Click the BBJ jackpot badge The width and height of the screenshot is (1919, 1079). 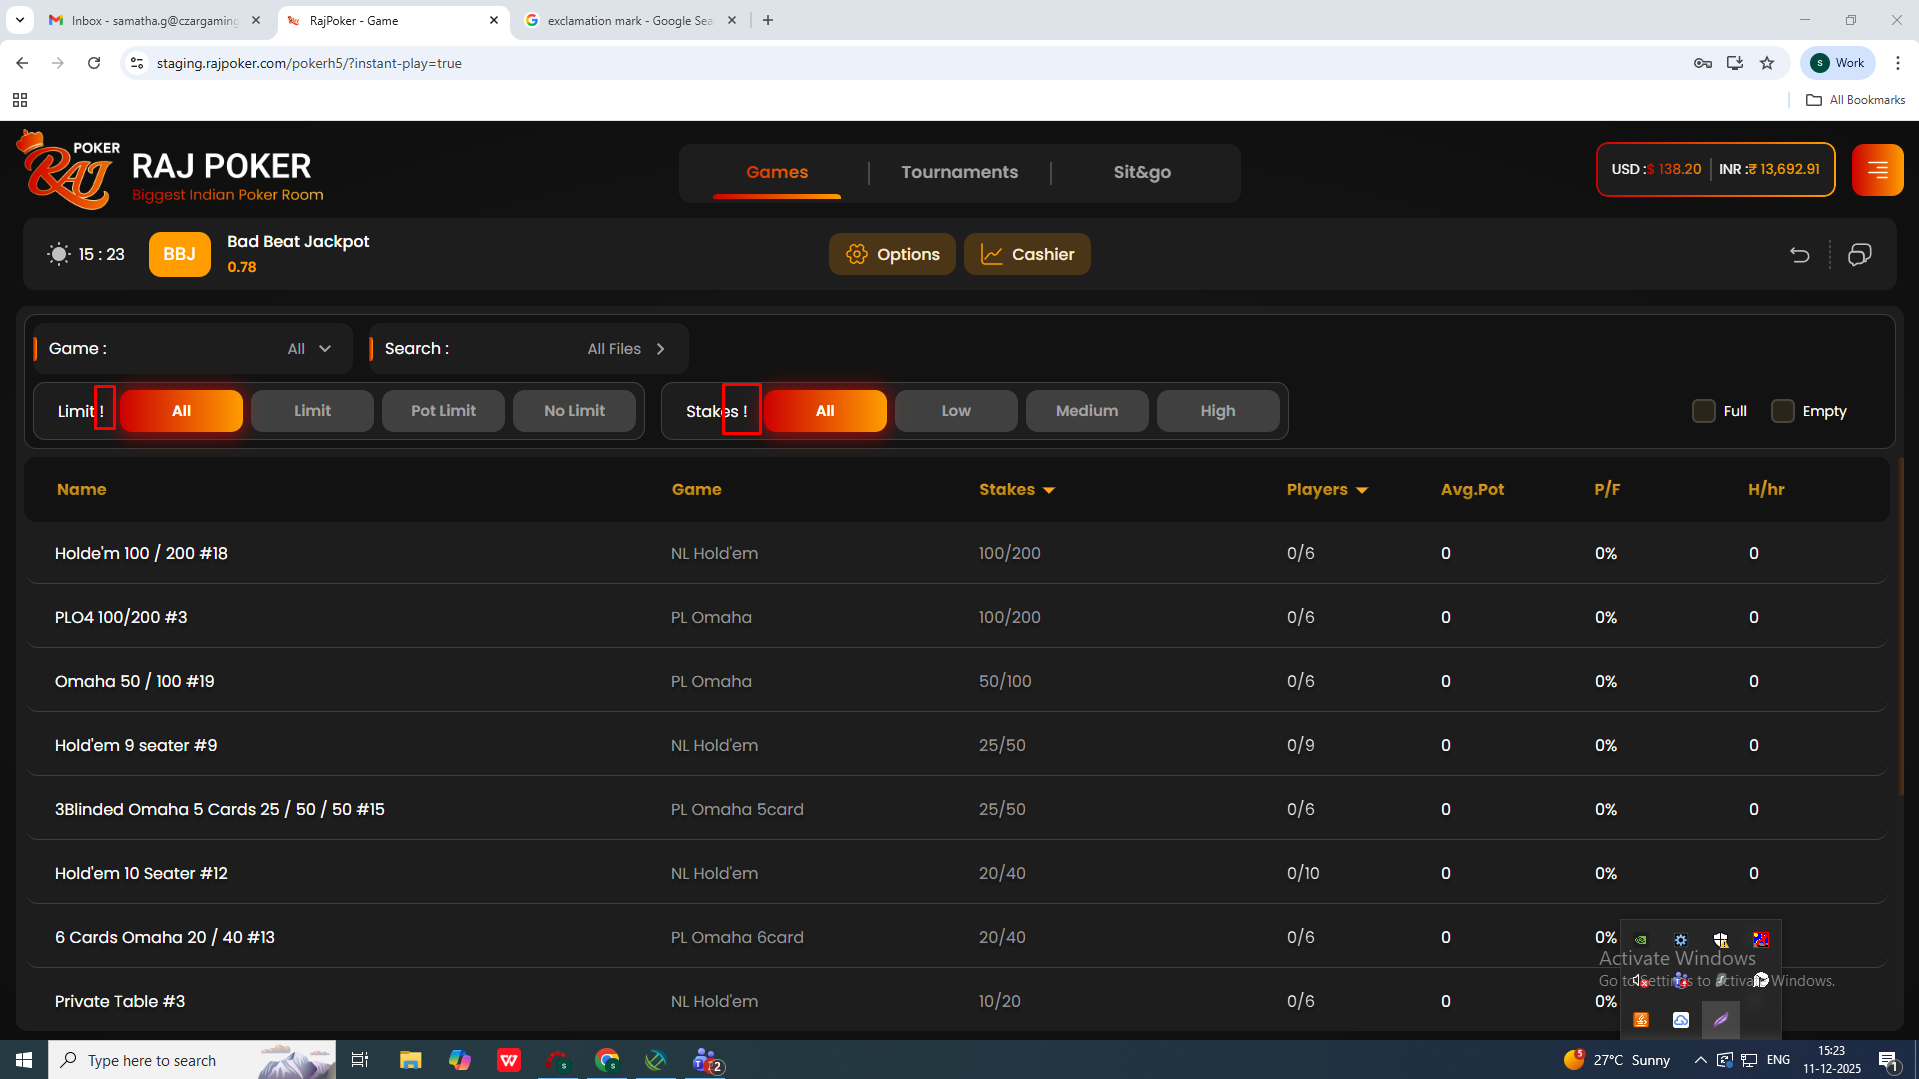(179, 254)
